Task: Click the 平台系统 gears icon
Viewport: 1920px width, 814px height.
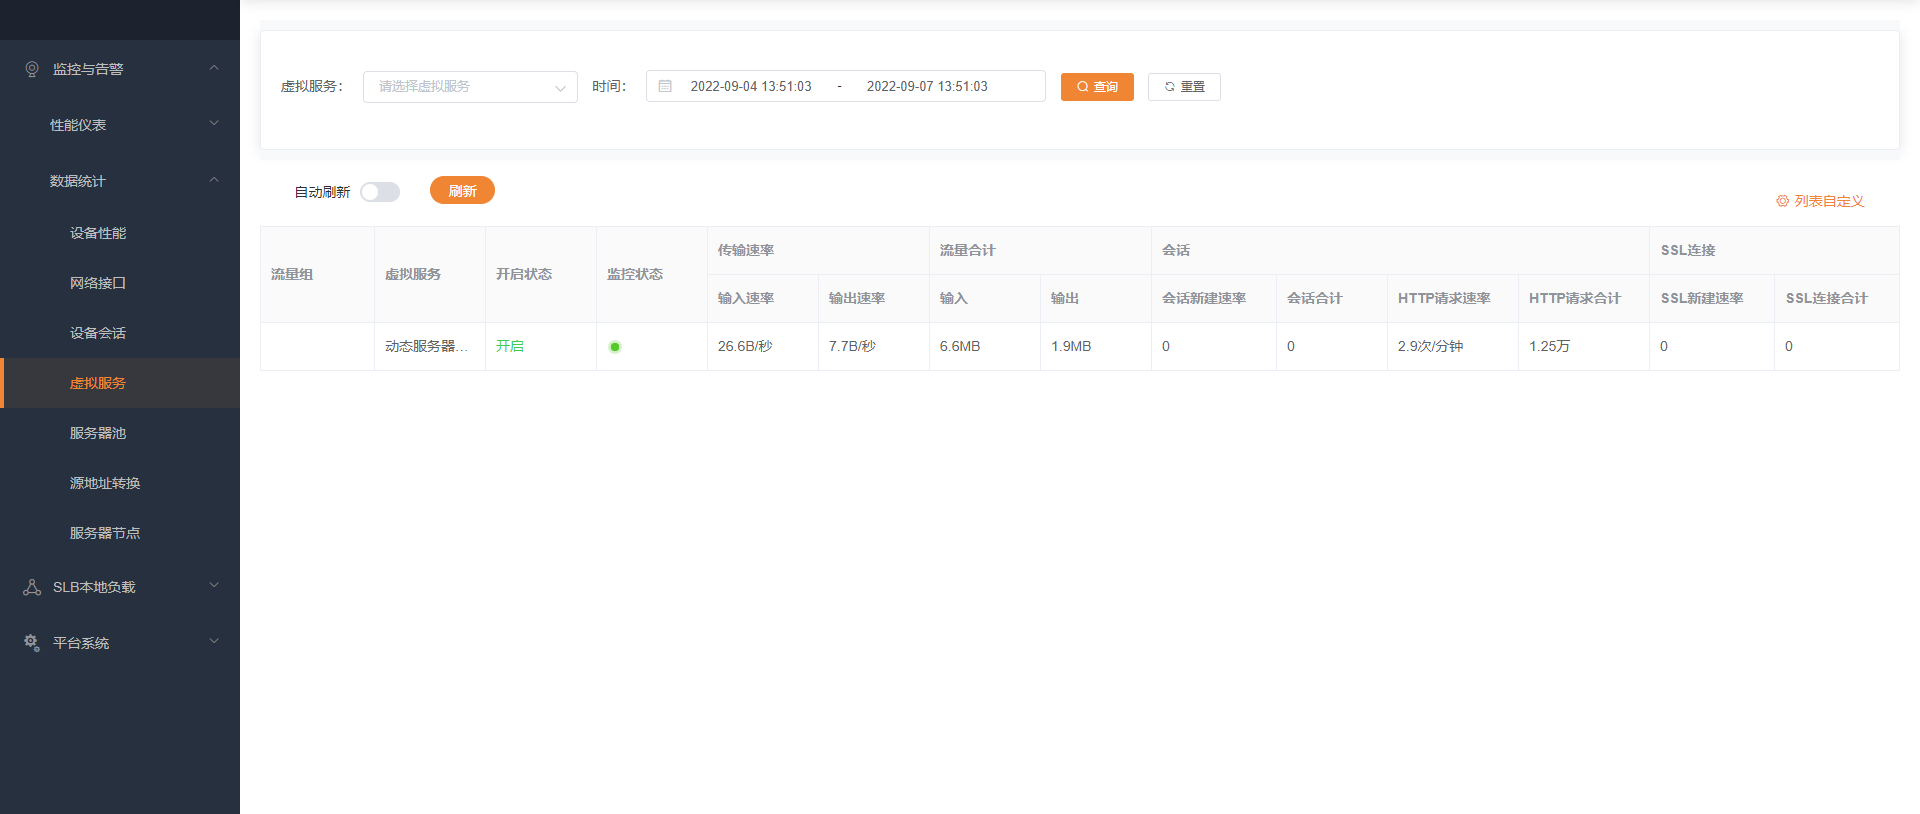Action: tap(32, 643)
